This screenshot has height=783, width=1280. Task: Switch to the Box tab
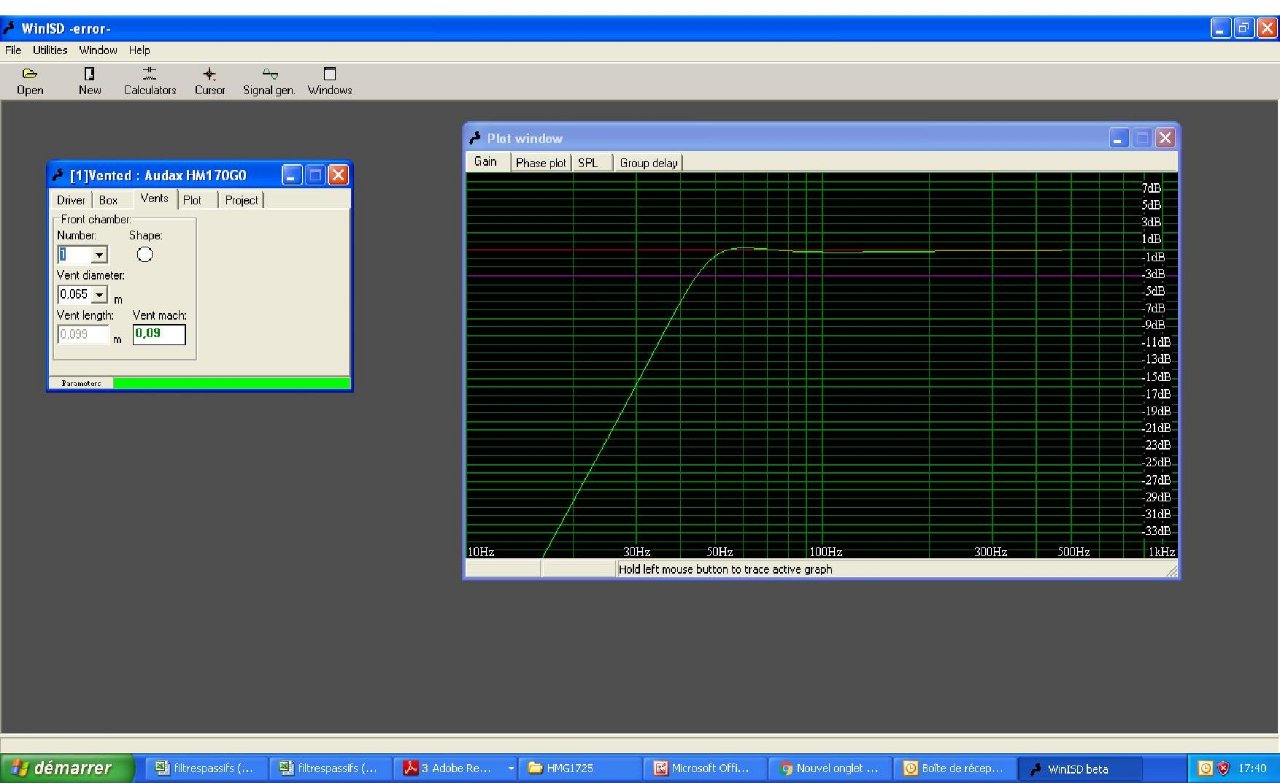(x=108, y=200)
